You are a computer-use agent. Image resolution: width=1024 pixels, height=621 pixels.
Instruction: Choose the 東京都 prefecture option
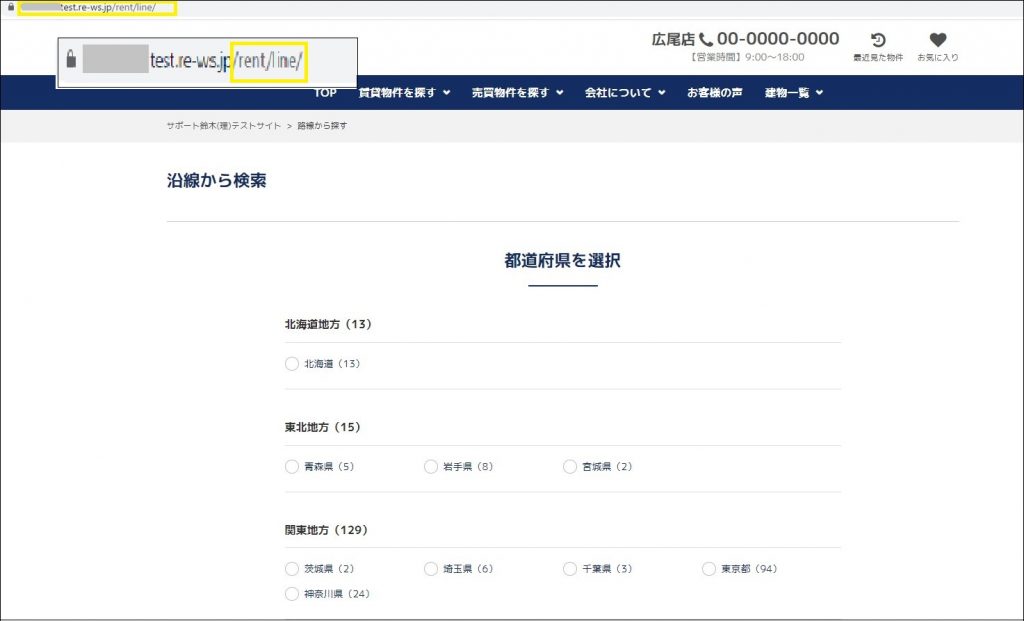(x=709, y=569)
